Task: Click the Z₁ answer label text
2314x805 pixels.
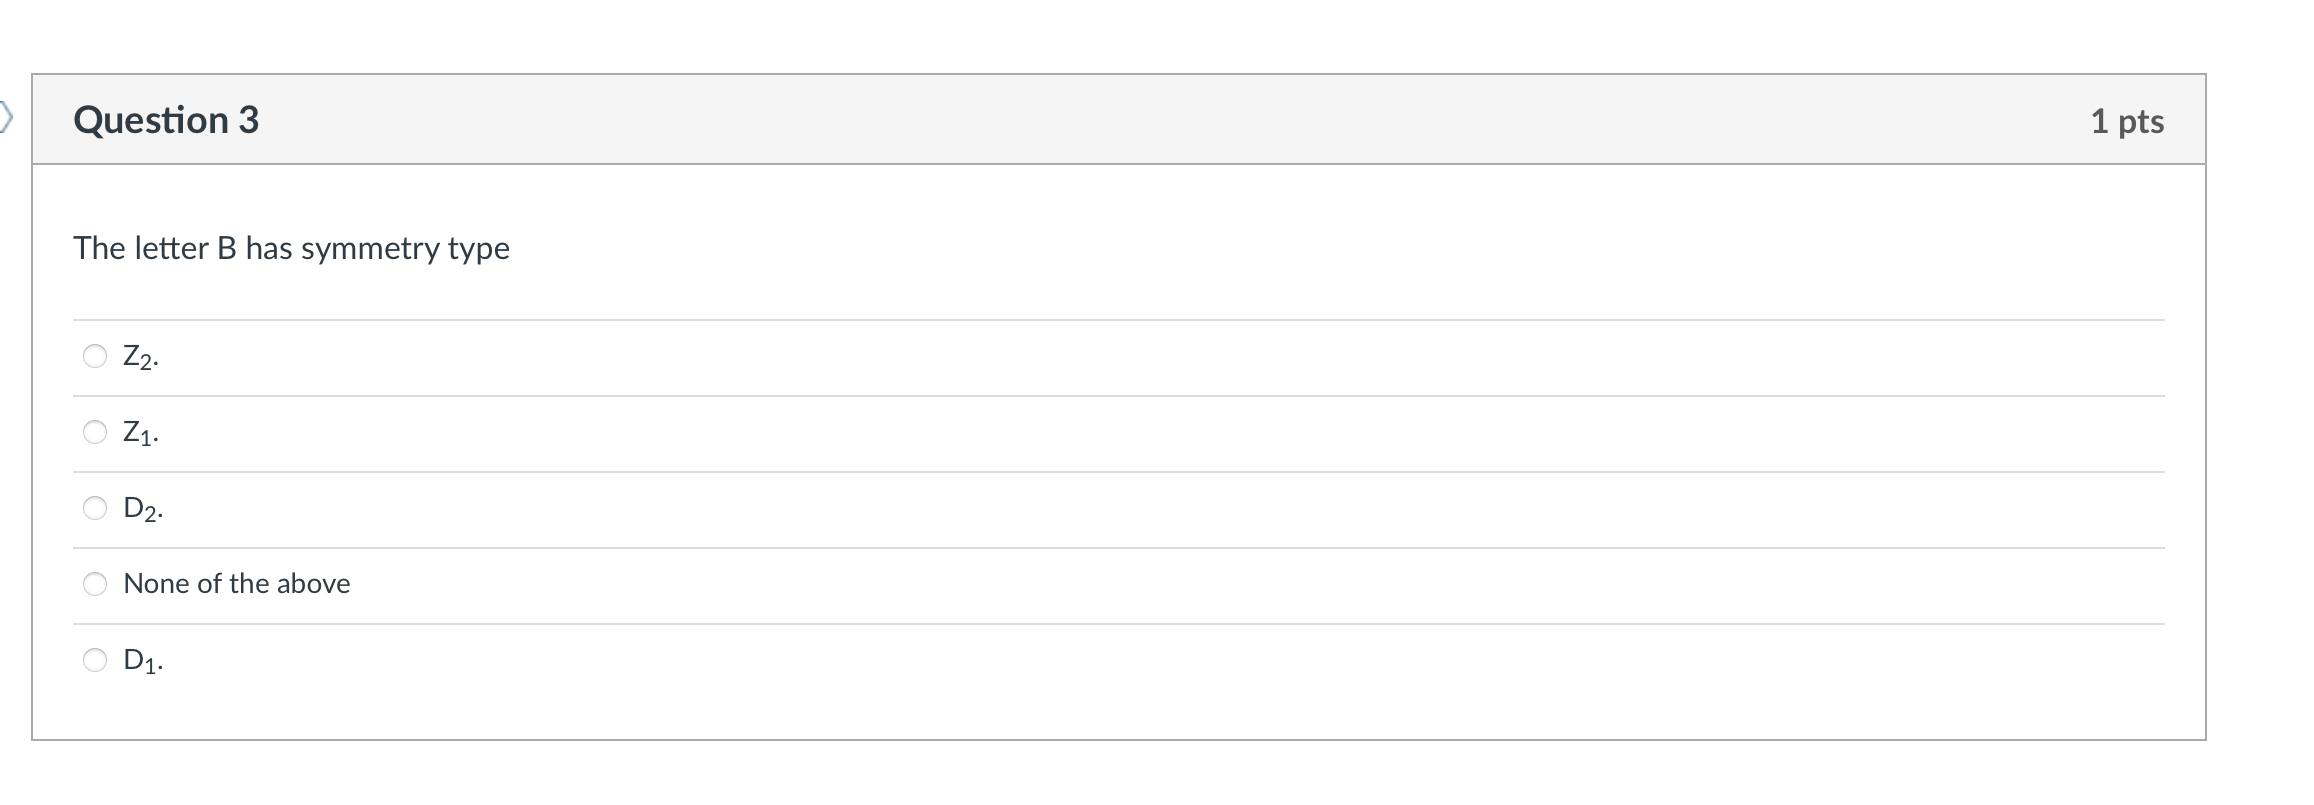Action: click(140, 433)
